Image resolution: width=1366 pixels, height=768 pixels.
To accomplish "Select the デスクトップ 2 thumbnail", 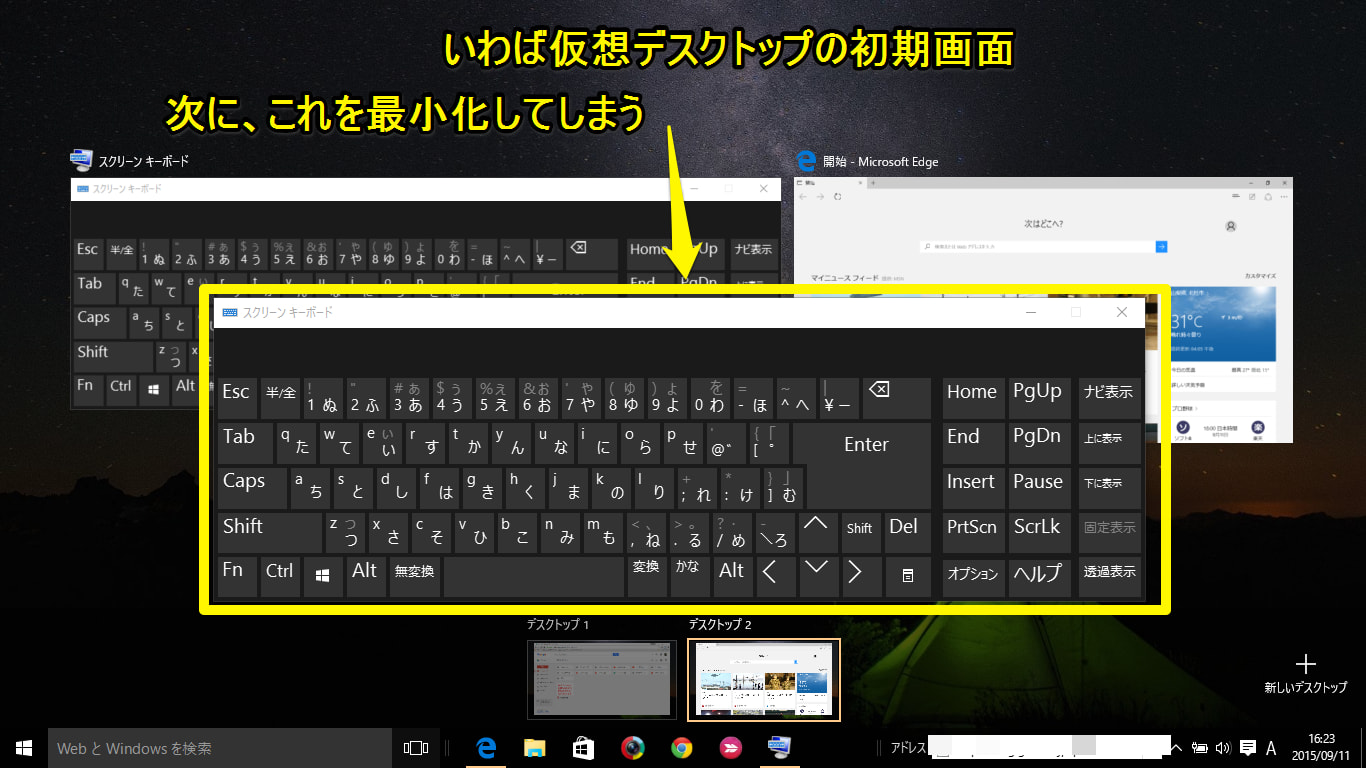I will (764, 679).
